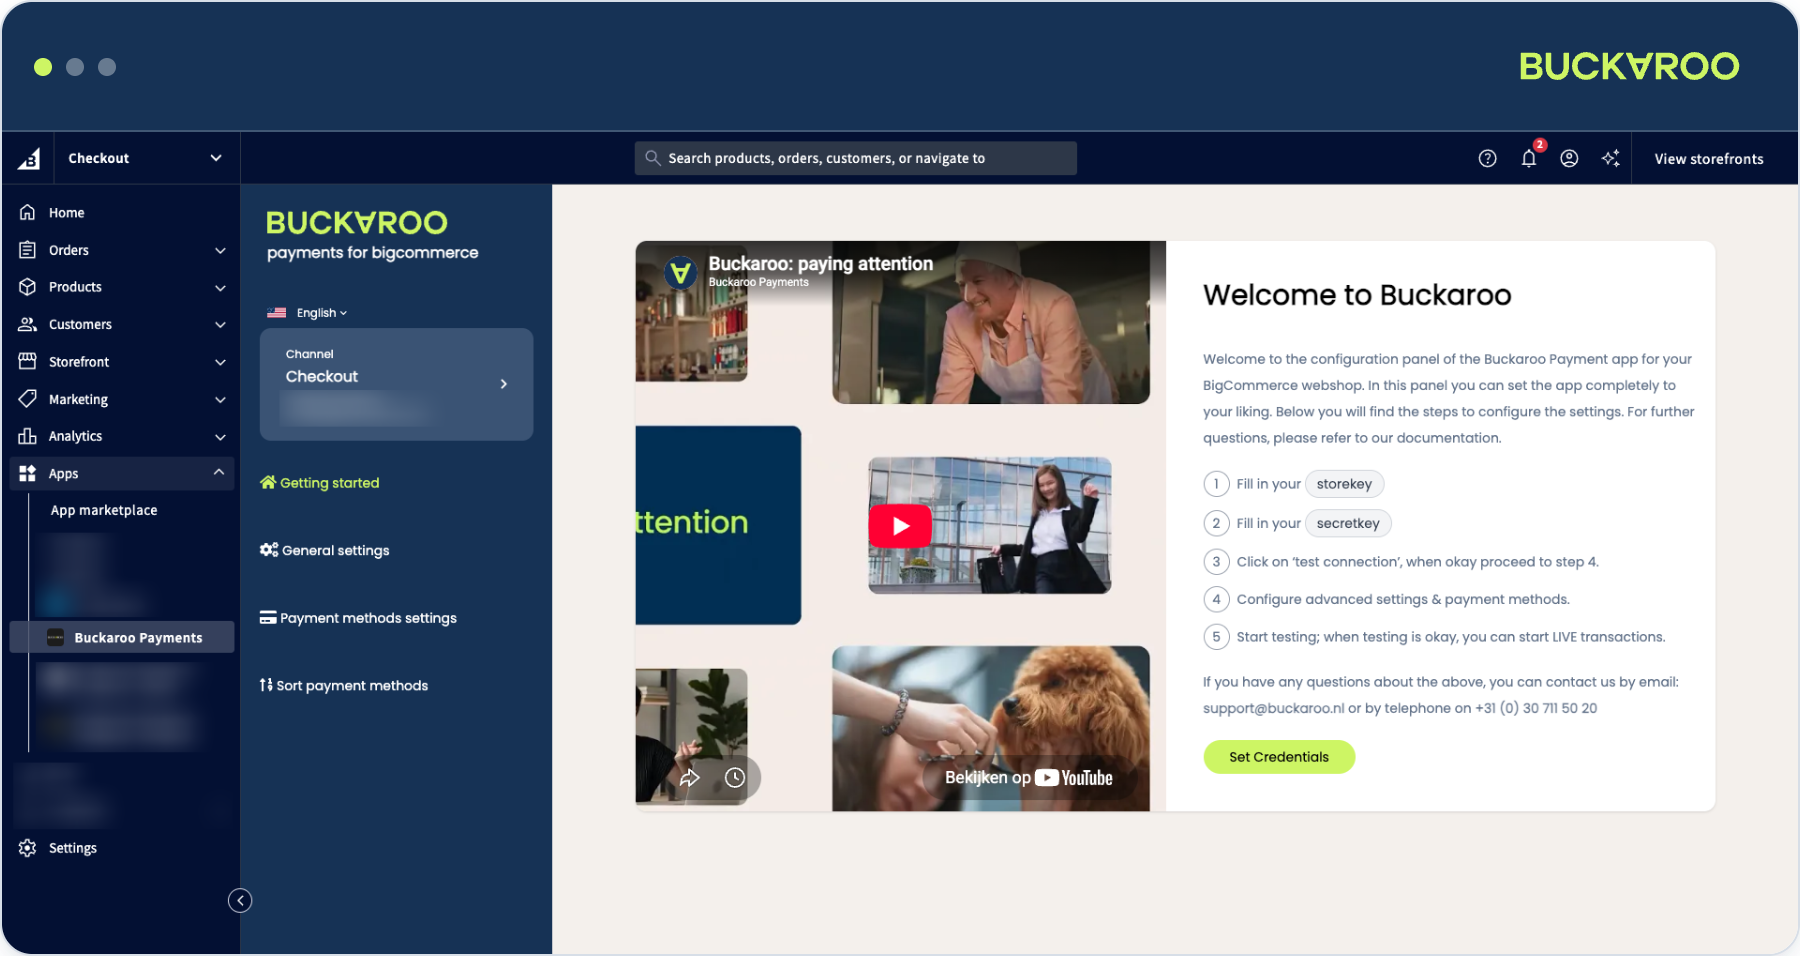Click the Bekijken op YouTube link
This screenshot has height=956, width=1800.
click(1029, 777)
